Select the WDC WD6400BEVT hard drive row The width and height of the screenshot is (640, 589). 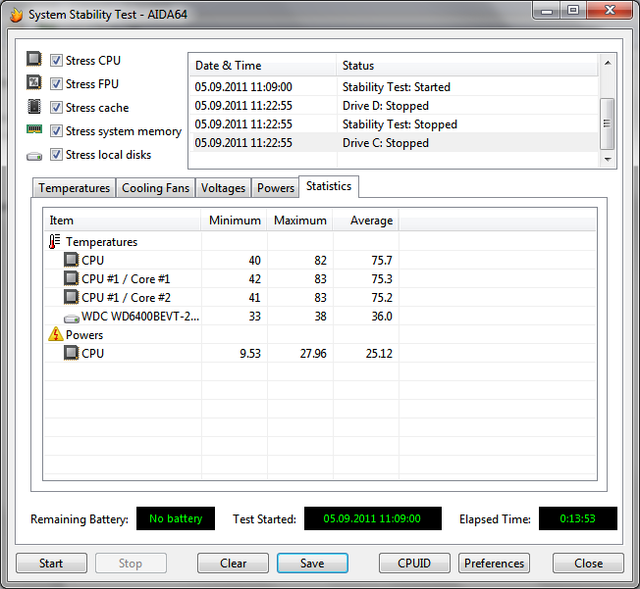(140, 316)
